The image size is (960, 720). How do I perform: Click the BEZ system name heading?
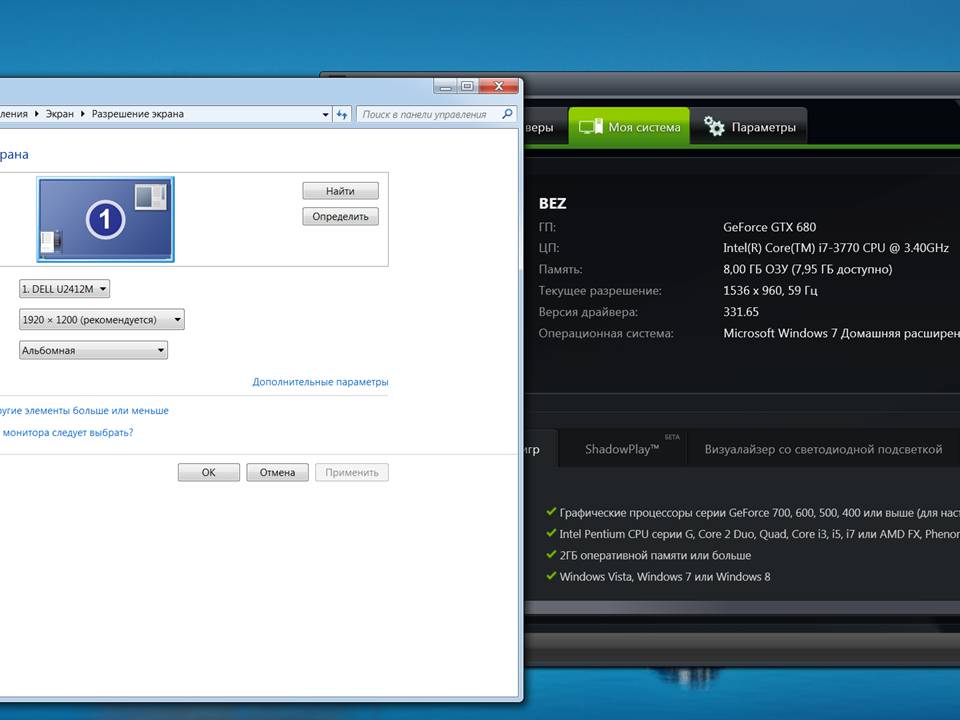pos(552,203)
